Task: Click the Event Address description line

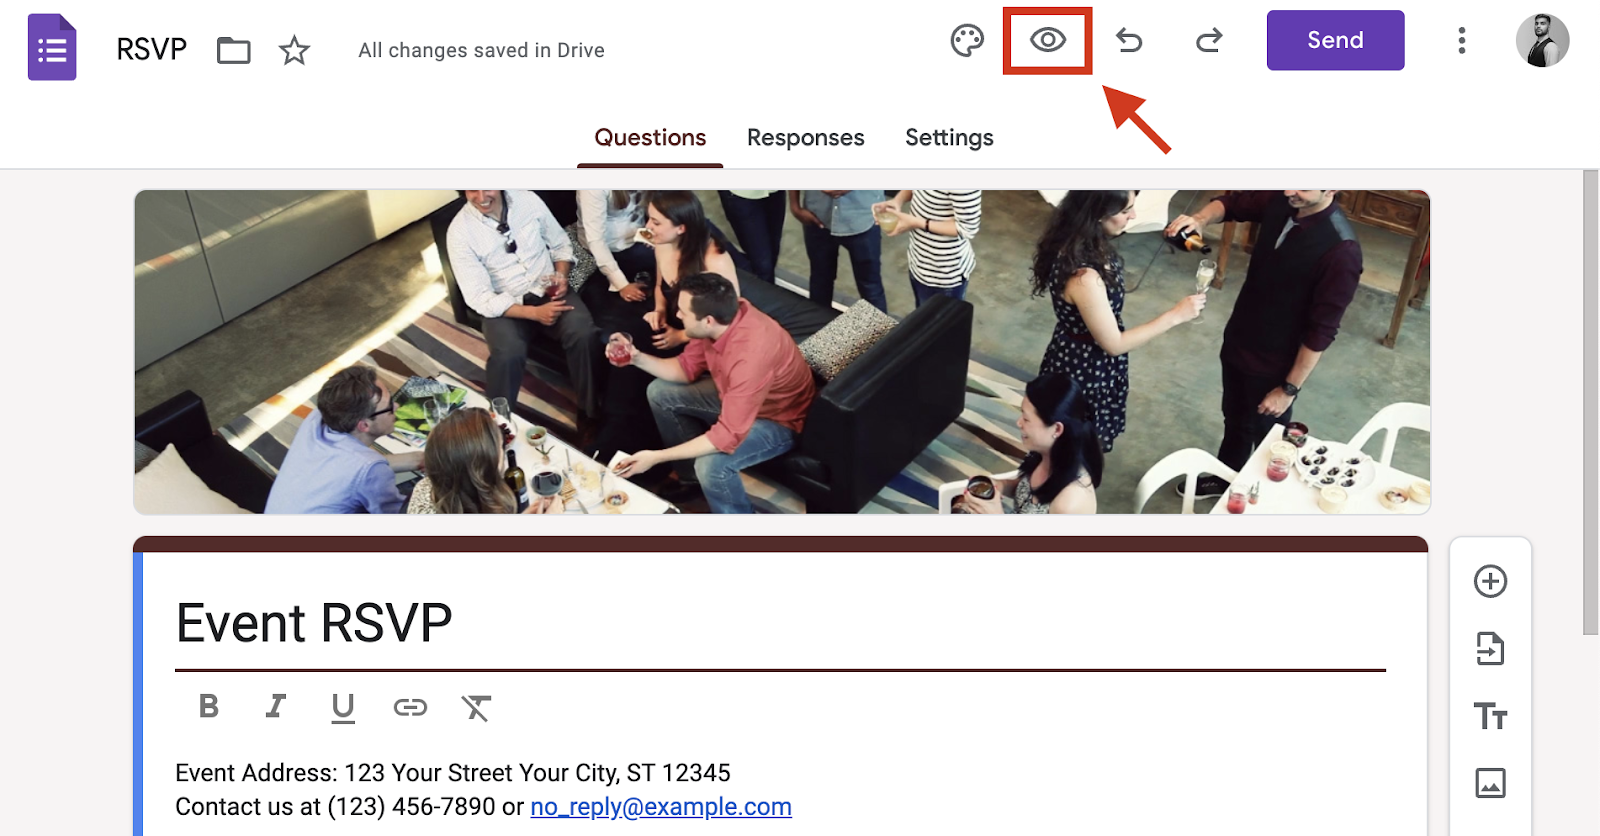Action: tap(453, 773)
